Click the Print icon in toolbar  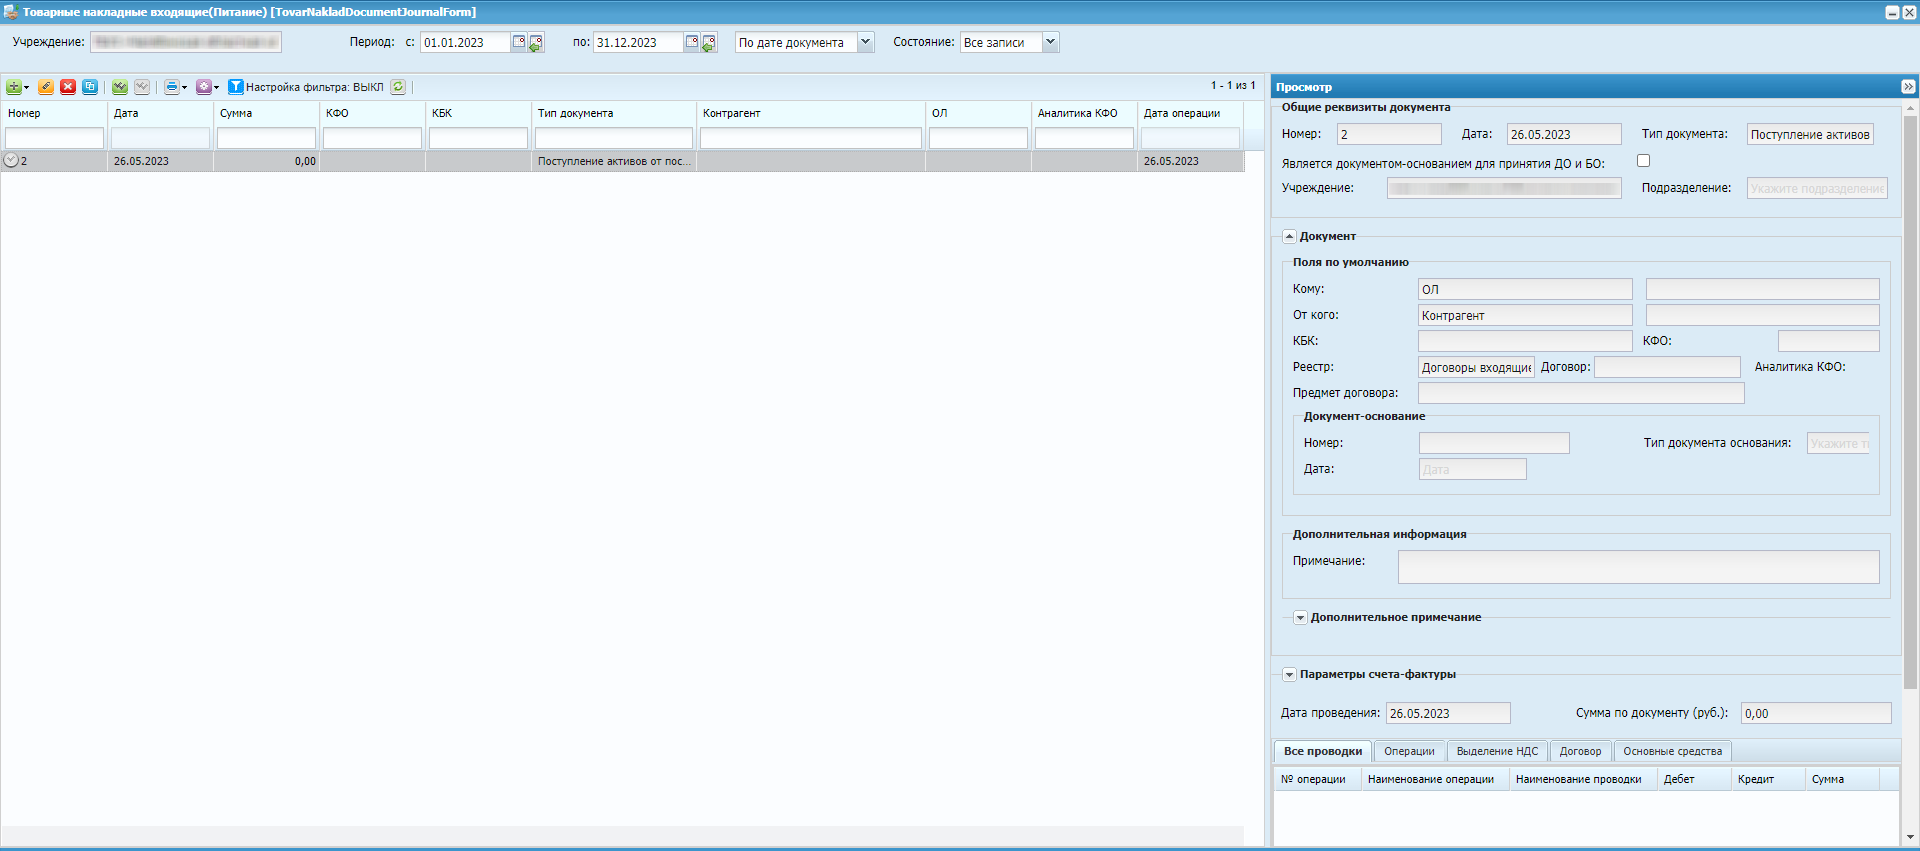click(x=171, y=87)
